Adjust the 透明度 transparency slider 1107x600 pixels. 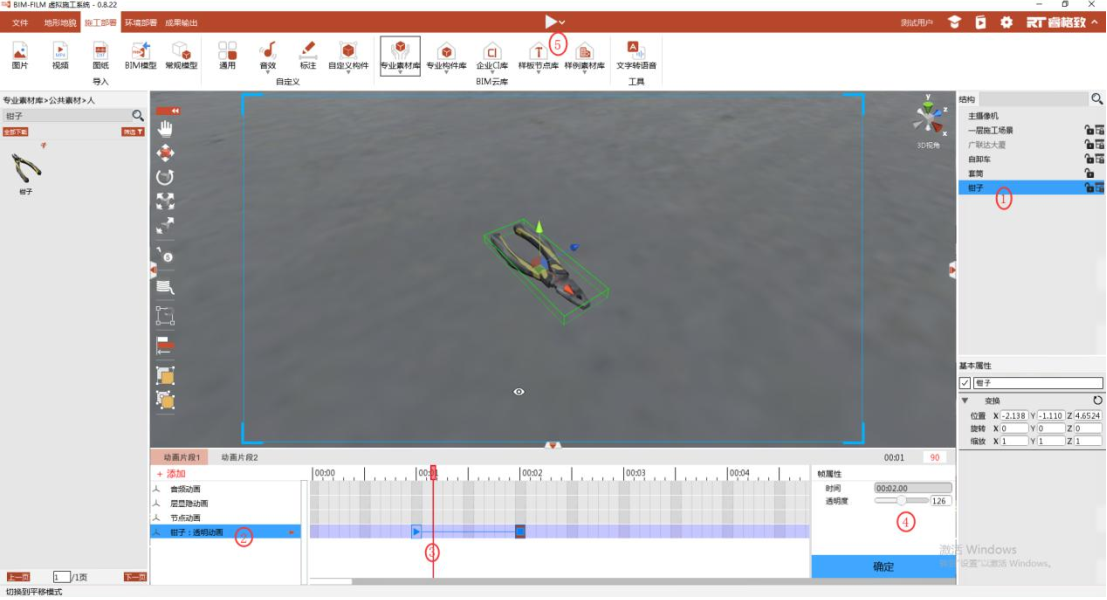click(902, 500)
